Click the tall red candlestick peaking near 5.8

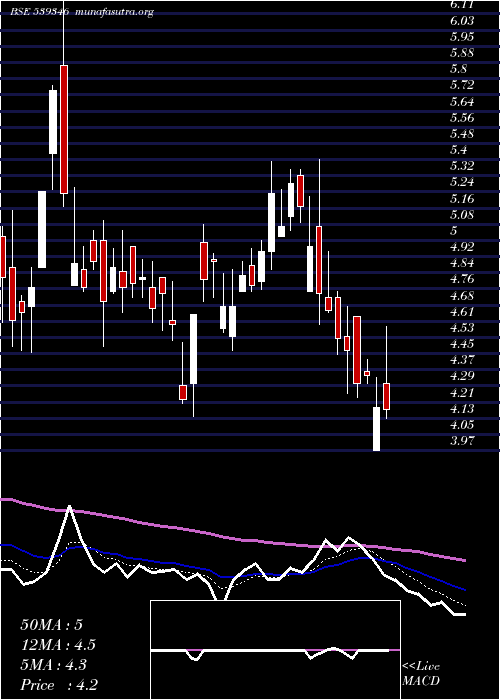pos(64,129)
